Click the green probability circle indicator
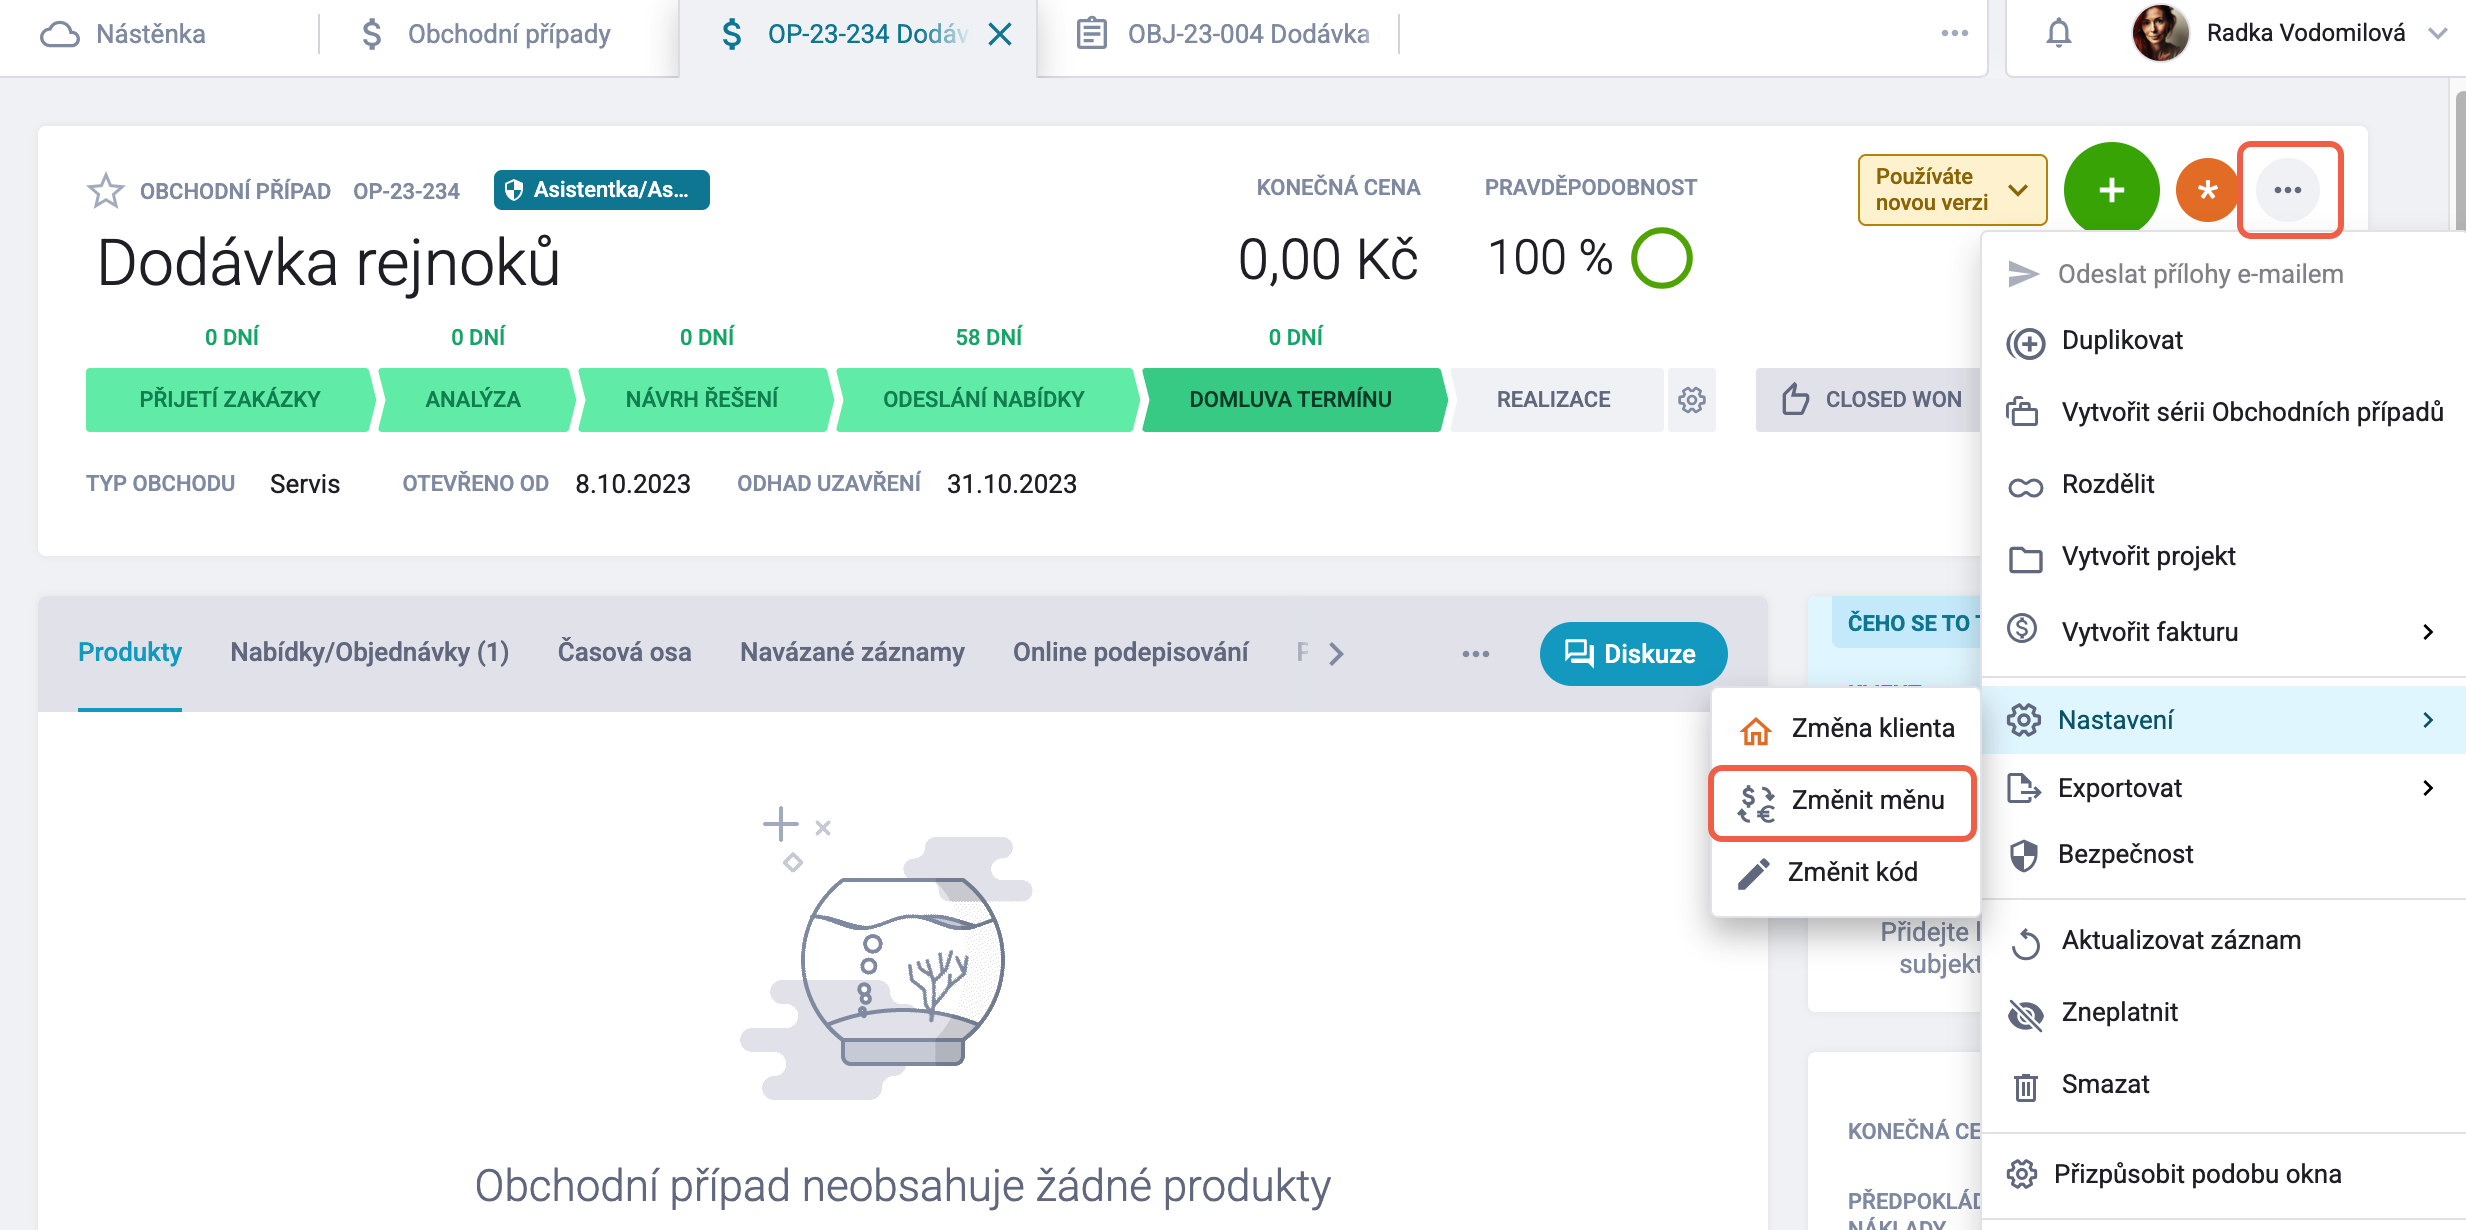 (x=1661, y=258)
